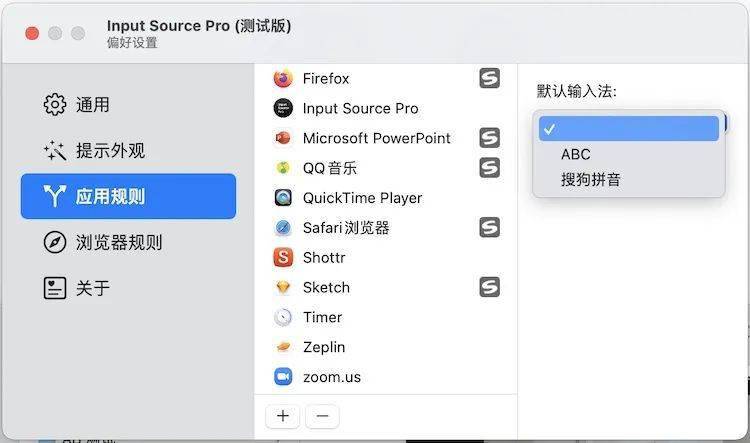Click the Sogou badge beside Microsoft PowerPoint
Image resolution: width=750 pixels, height=443 pixels.
[x=489, y=138]
